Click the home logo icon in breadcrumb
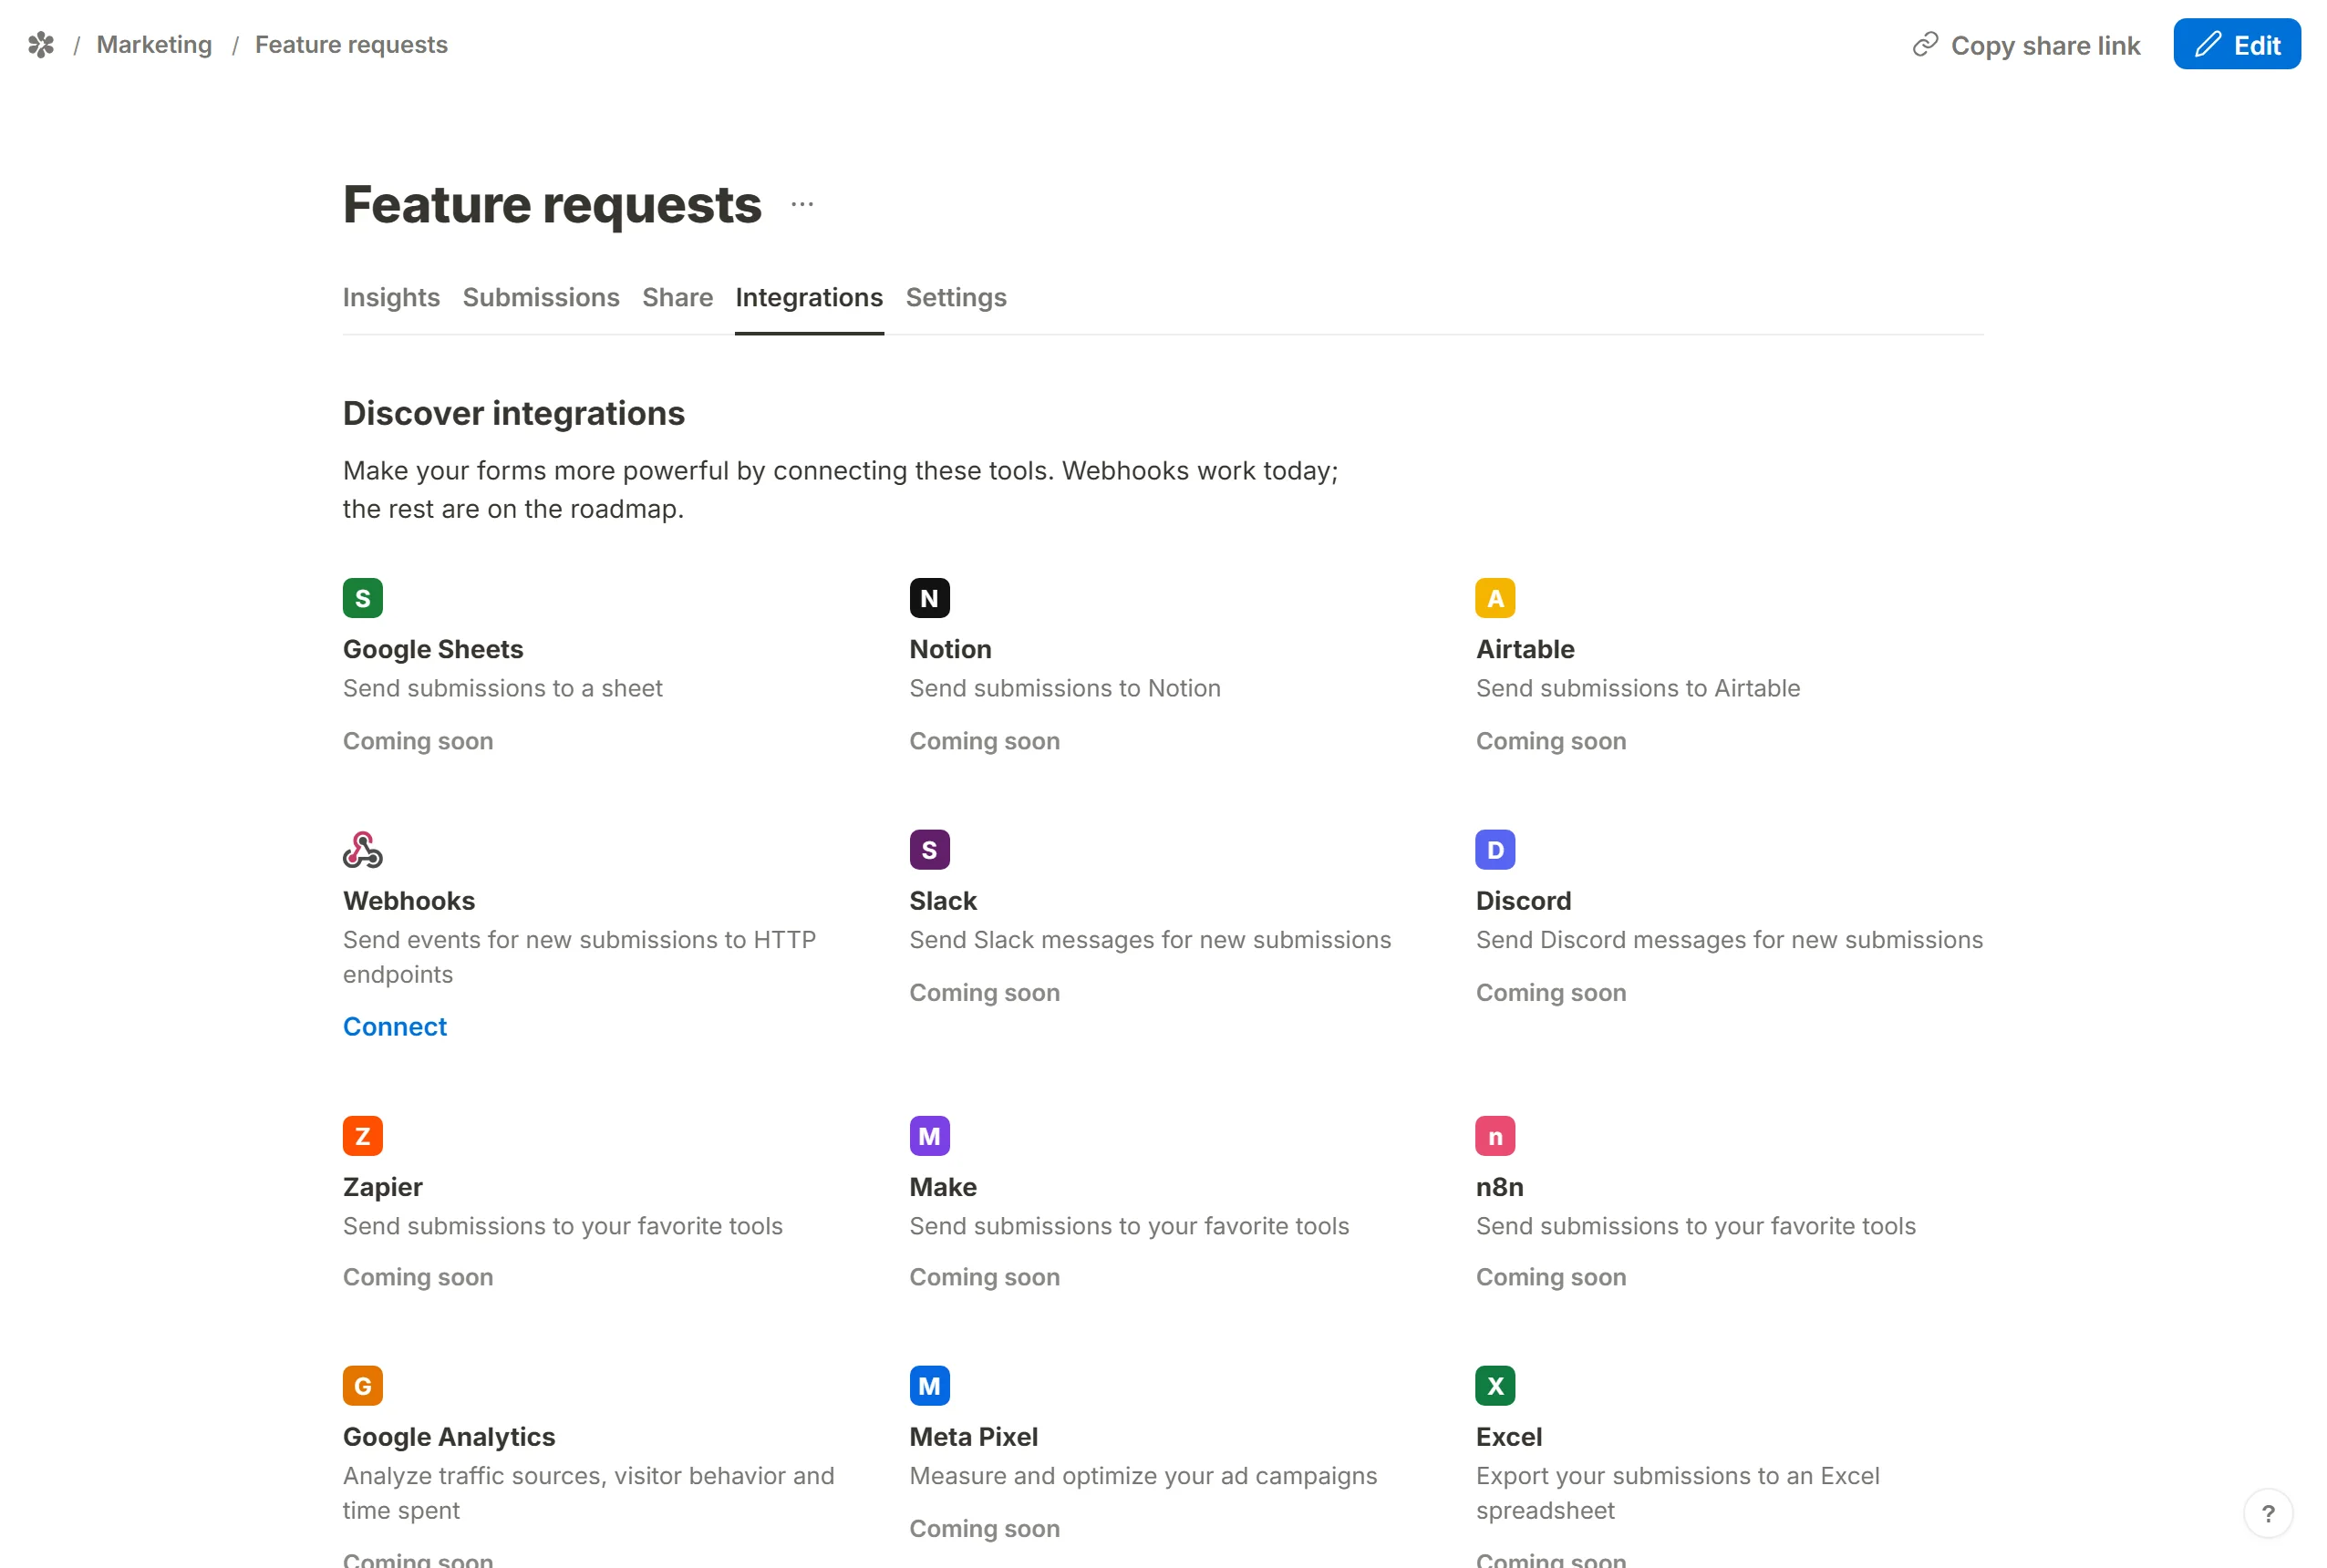Screen dimensions: 2327x1568 click(x=41, y=45)
